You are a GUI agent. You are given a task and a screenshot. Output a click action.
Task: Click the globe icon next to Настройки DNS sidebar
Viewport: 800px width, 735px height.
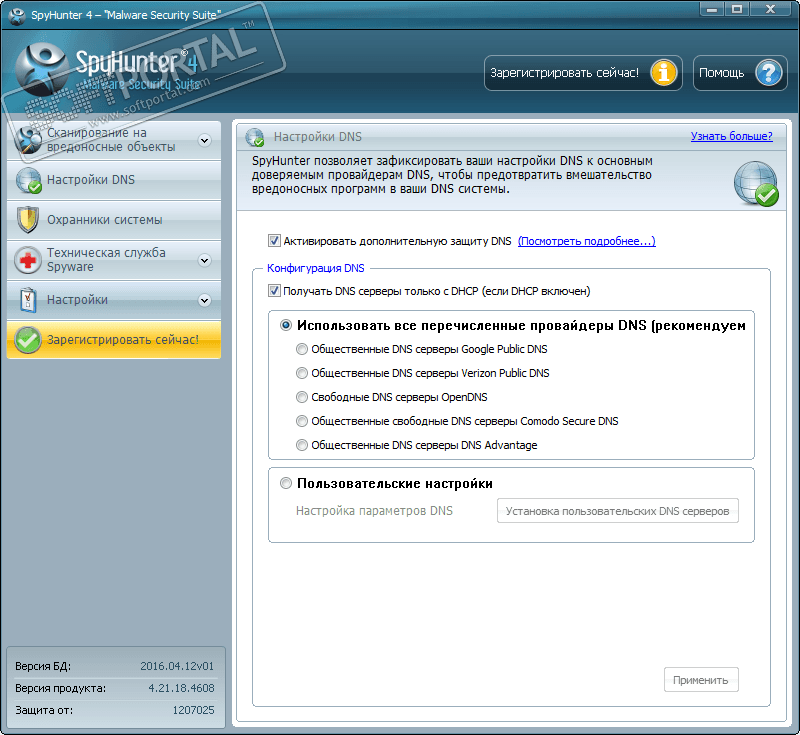pos(28,180)
